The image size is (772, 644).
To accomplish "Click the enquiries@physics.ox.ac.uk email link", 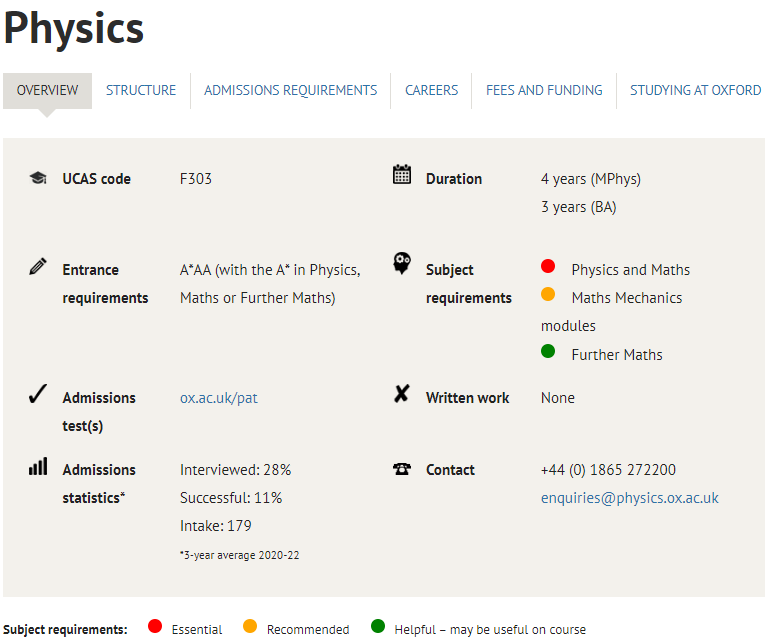I will pyautogui.click(x=630, y=498).
